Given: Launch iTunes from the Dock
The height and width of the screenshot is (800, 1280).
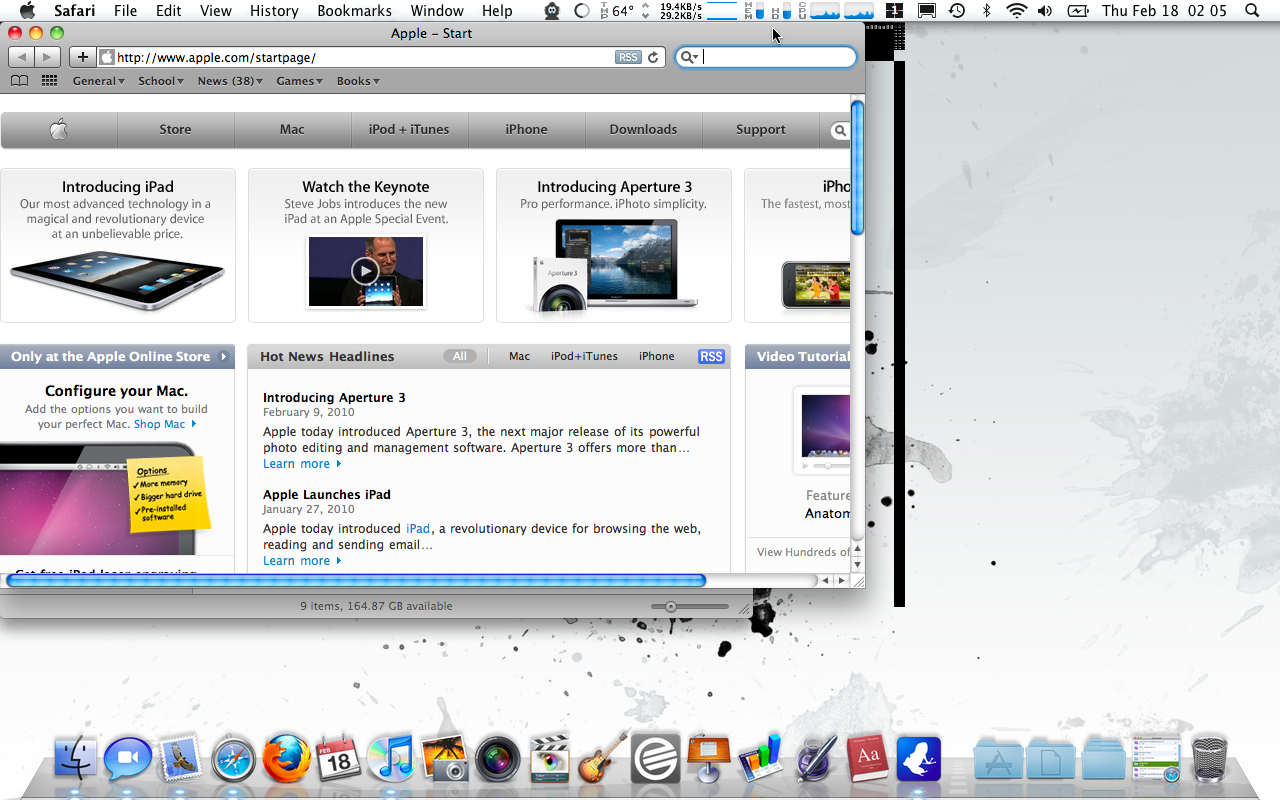Looking at the screenshot, I should tap(391, 759).
